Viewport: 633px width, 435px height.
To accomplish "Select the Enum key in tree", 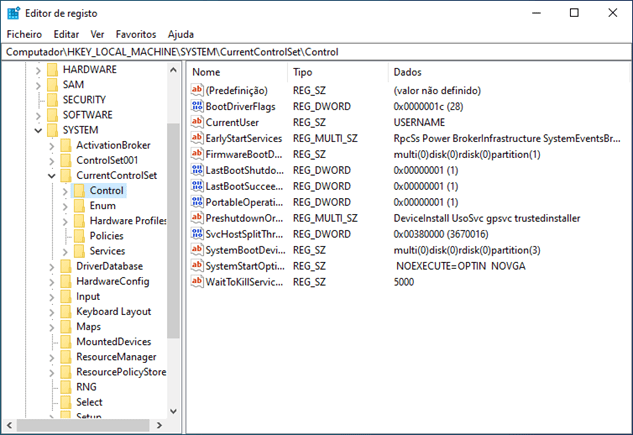I will click(102, 205).
